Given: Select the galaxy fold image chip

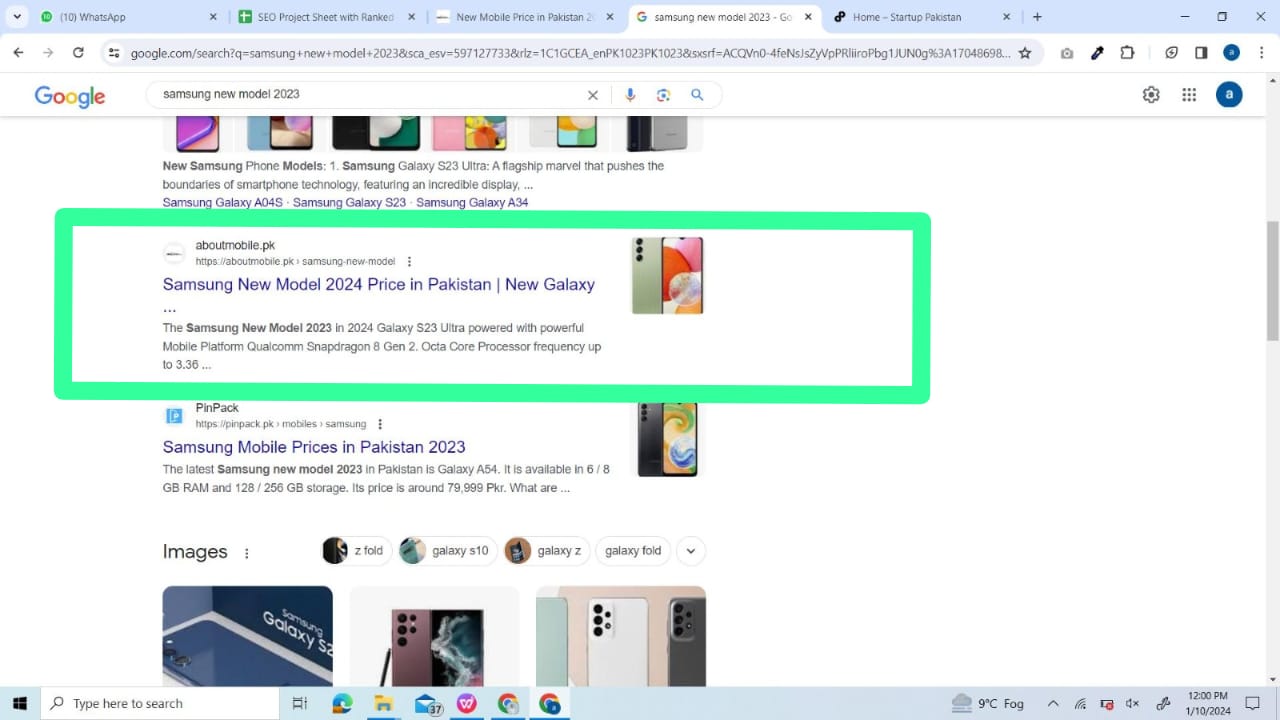Looking at the screenshot, I should [x=632, y=551].
